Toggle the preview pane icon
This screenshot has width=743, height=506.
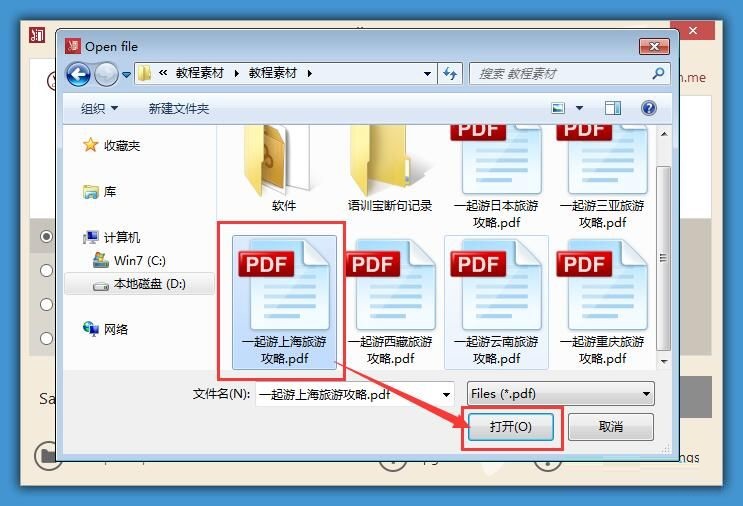[613, 108]
